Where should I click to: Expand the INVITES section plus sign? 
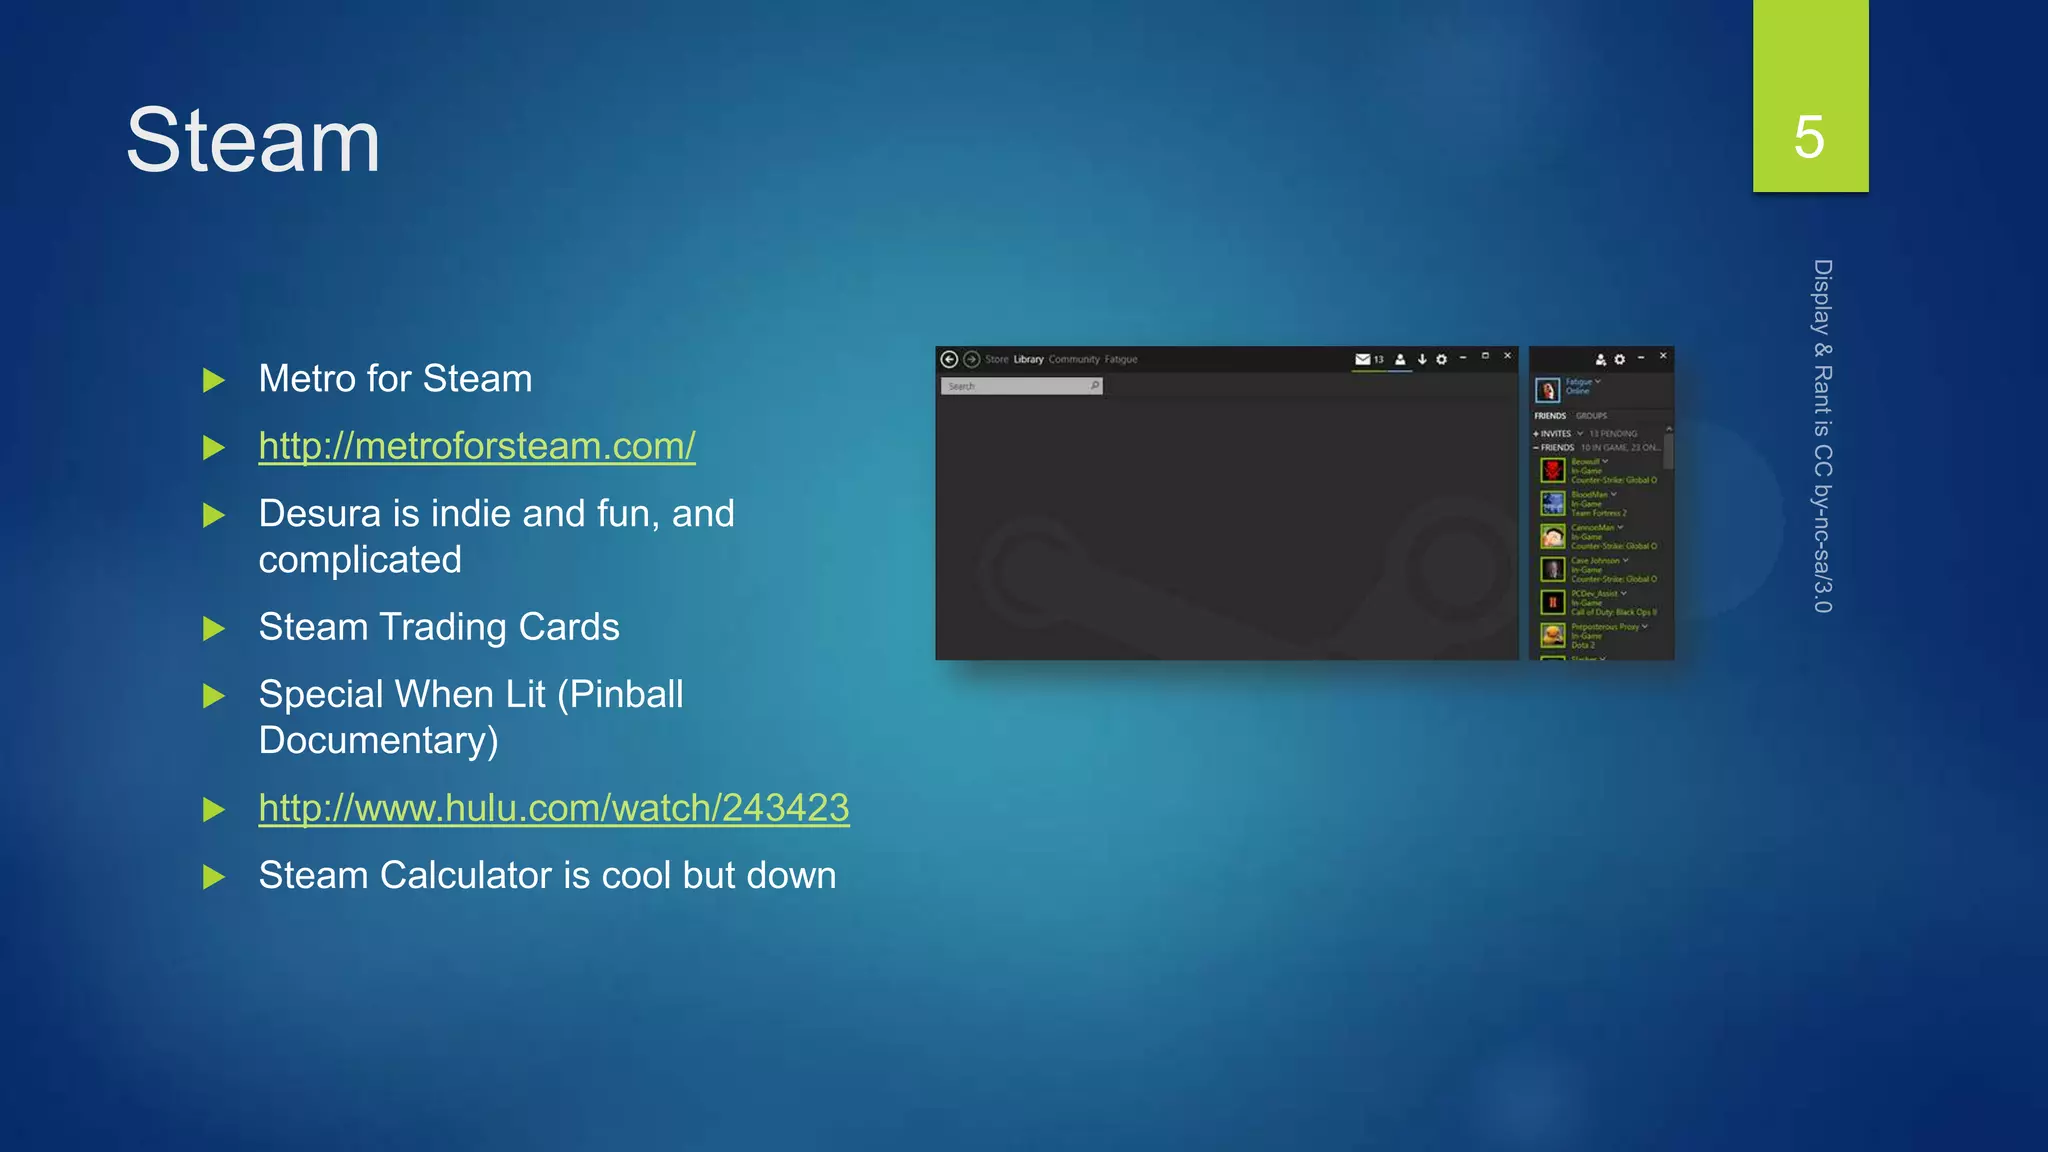pos(1536,434)
